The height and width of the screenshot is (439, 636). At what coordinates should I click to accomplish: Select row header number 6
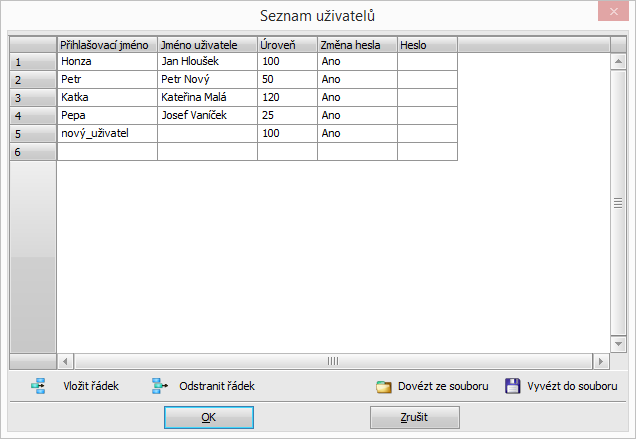pyautogui.click(x=33, y=152)
